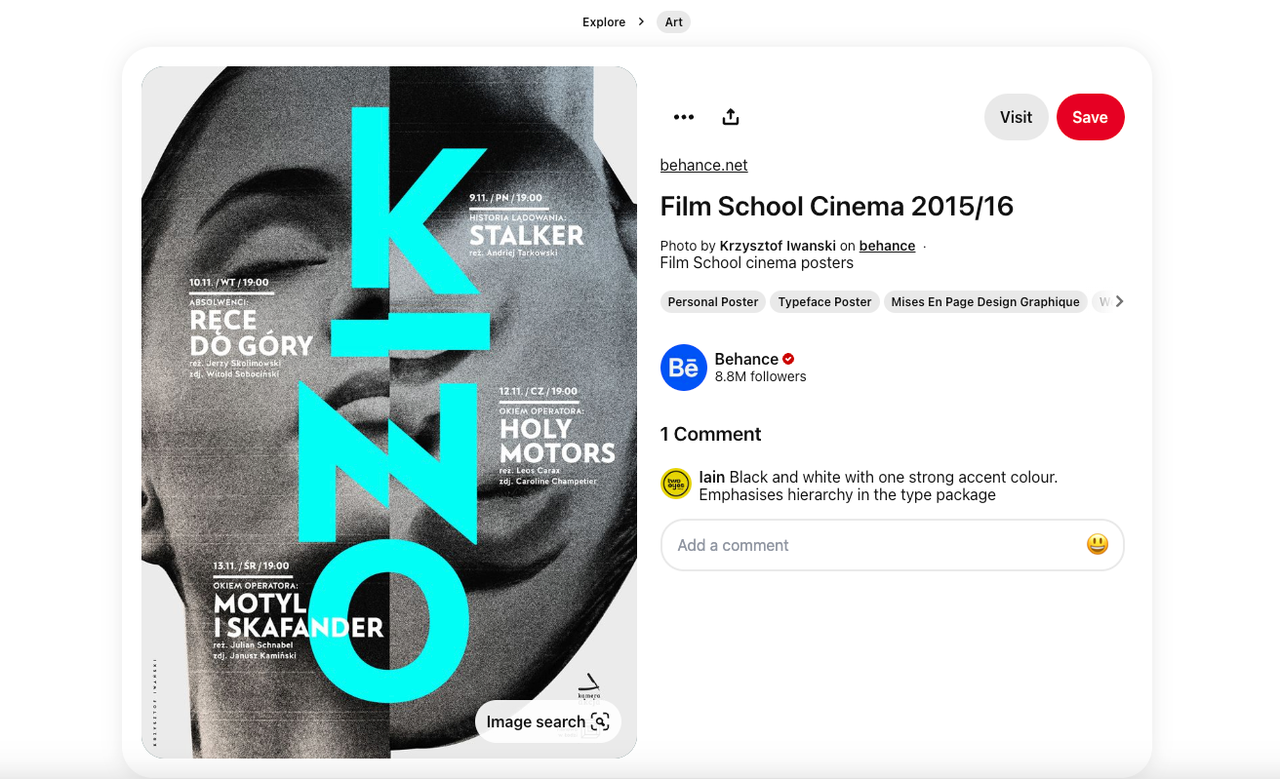Screen dimensions: 1280x779
Task: Select the Personal Poster tag
Action: click(713, 302)
